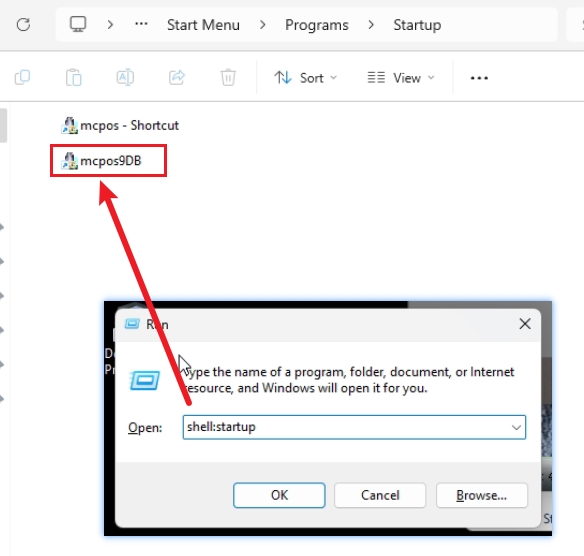The width and height of the screenshot is (584, 556).
Task: Click the This PC monitor icon
Action: 78,24
